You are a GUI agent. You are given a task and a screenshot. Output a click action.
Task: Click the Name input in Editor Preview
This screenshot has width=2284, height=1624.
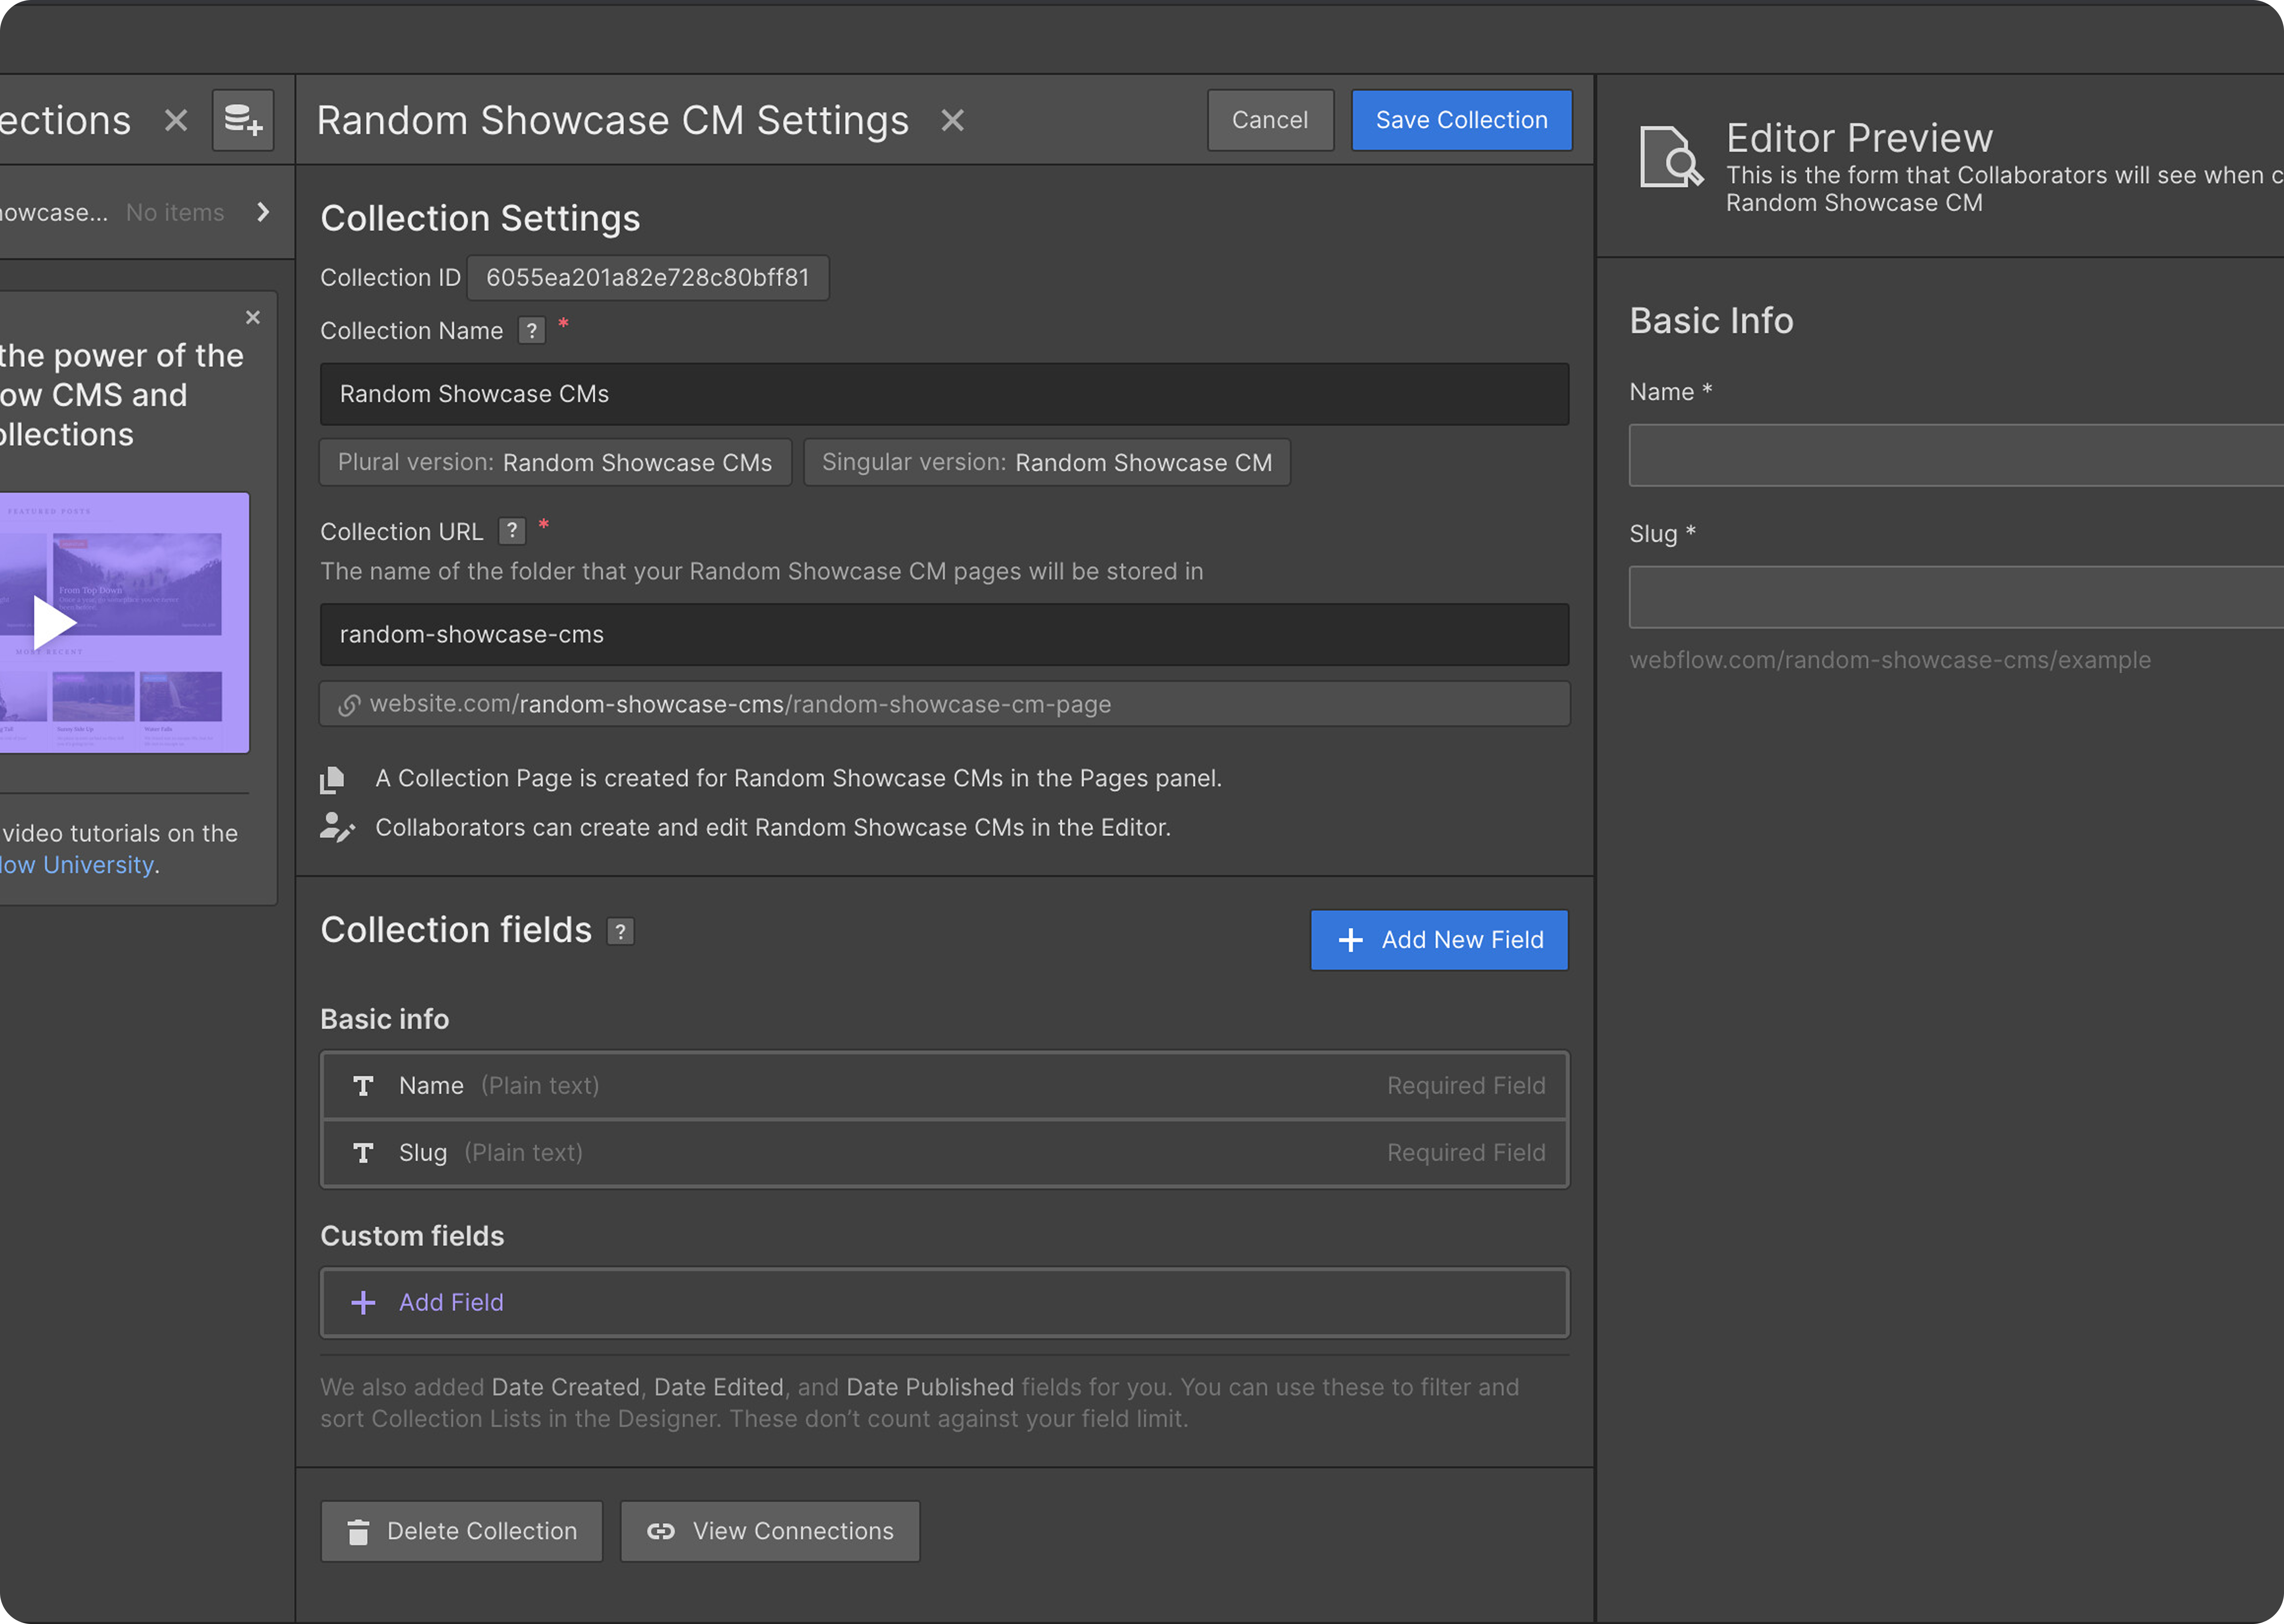tap(1956, 455)
